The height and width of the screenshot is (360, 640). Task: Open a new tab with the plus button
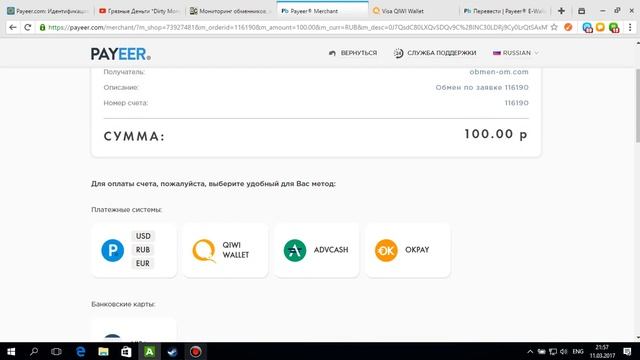point(561,11)
